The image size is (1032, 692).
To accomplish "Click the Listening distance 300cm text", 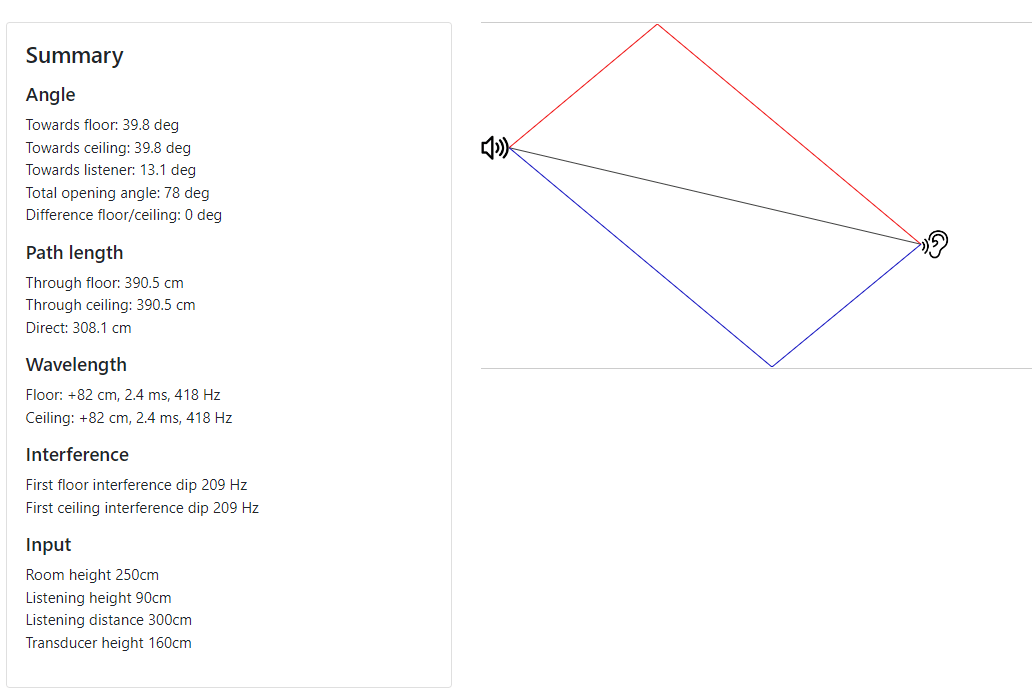I will (109, 620).
